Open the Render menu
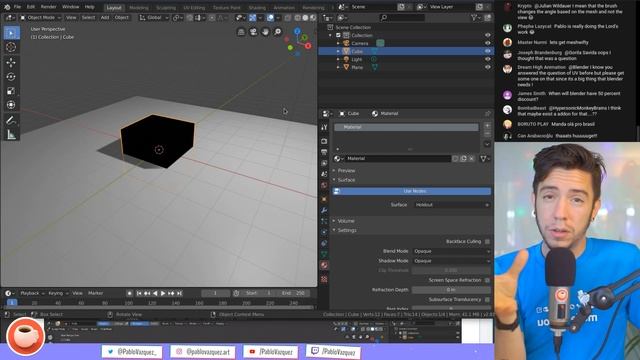 [48, 7]
